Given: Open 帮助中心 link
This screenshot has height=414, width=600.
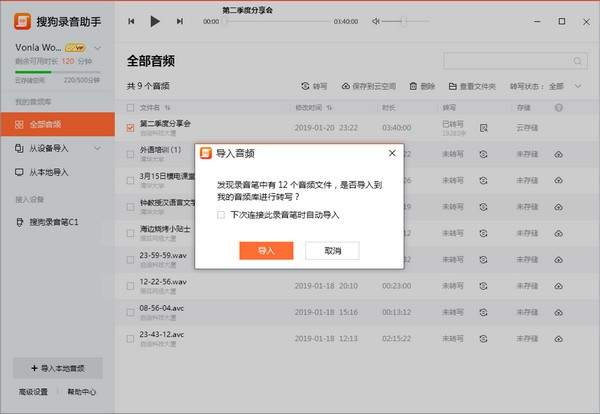Looking at the screenshot, I should pos(82,391).
